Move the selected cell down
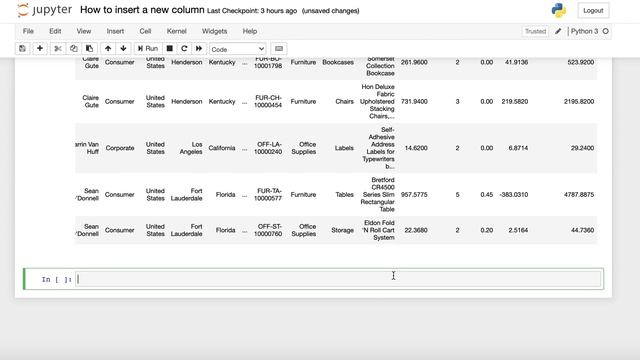 pos(123,49)
